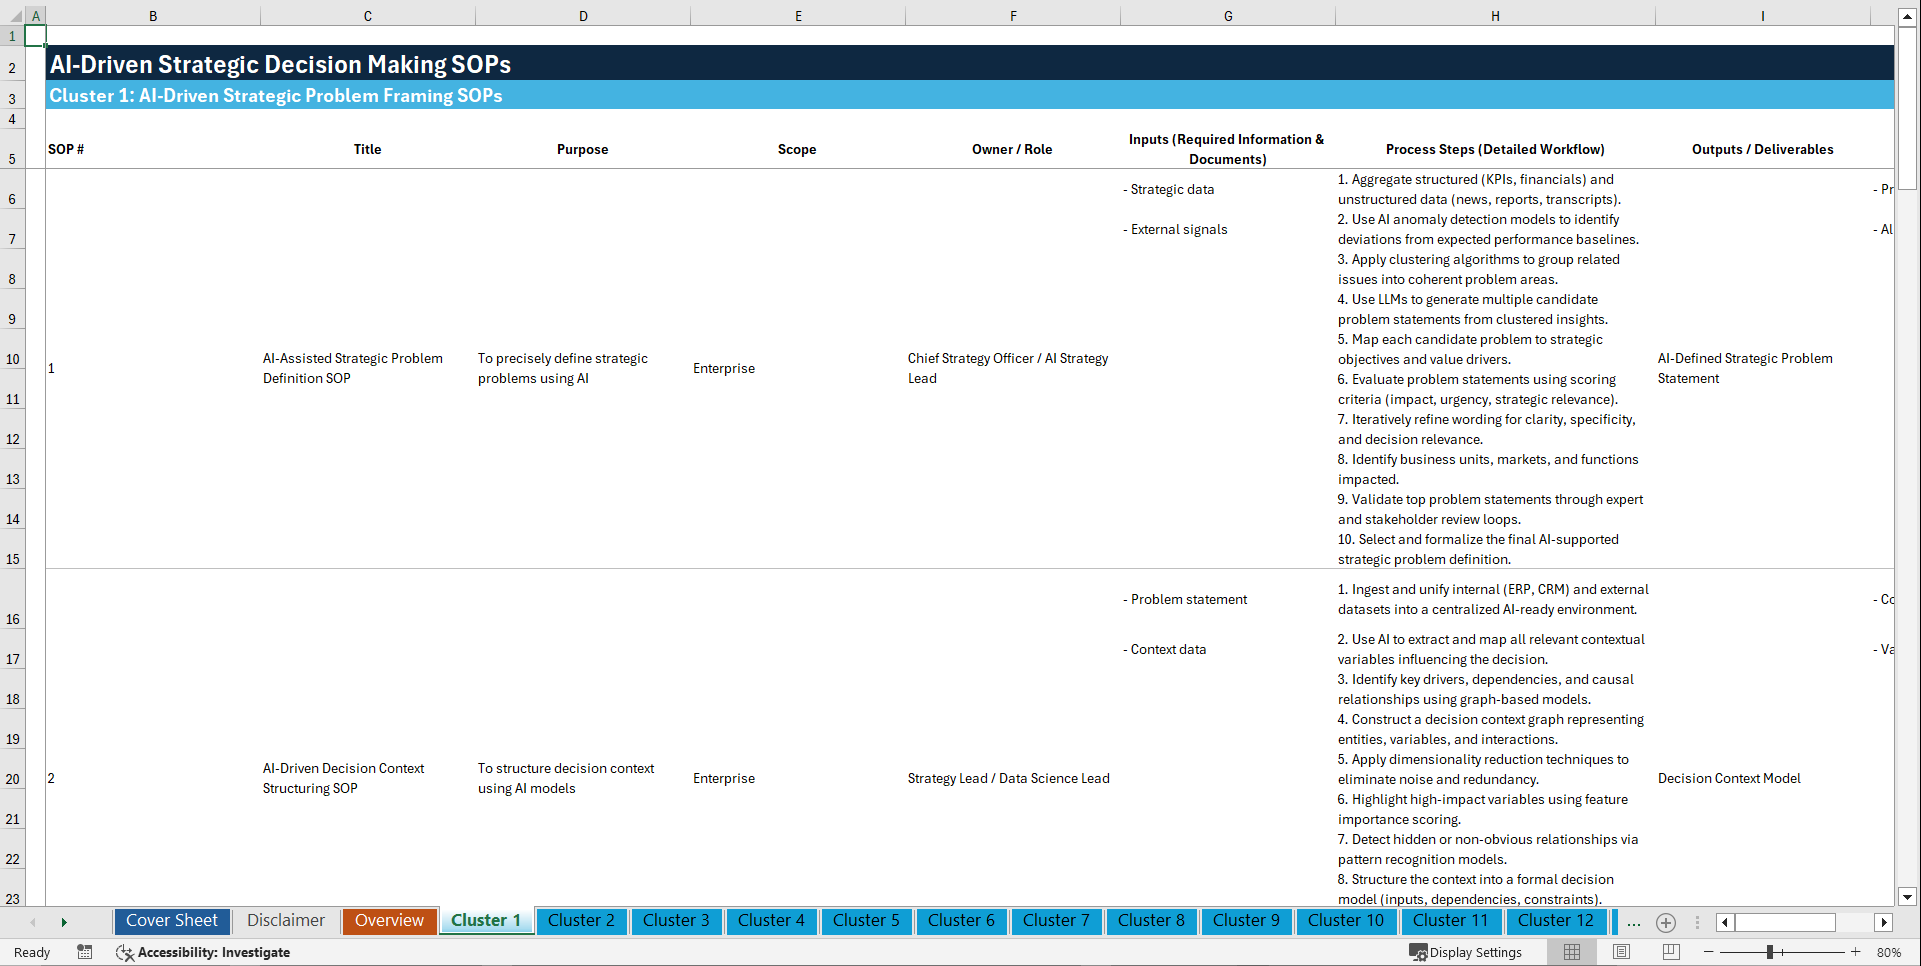Expand hidden sheet tabs via ellipsis
1921x966 pixels.
tap(1634, 922)
